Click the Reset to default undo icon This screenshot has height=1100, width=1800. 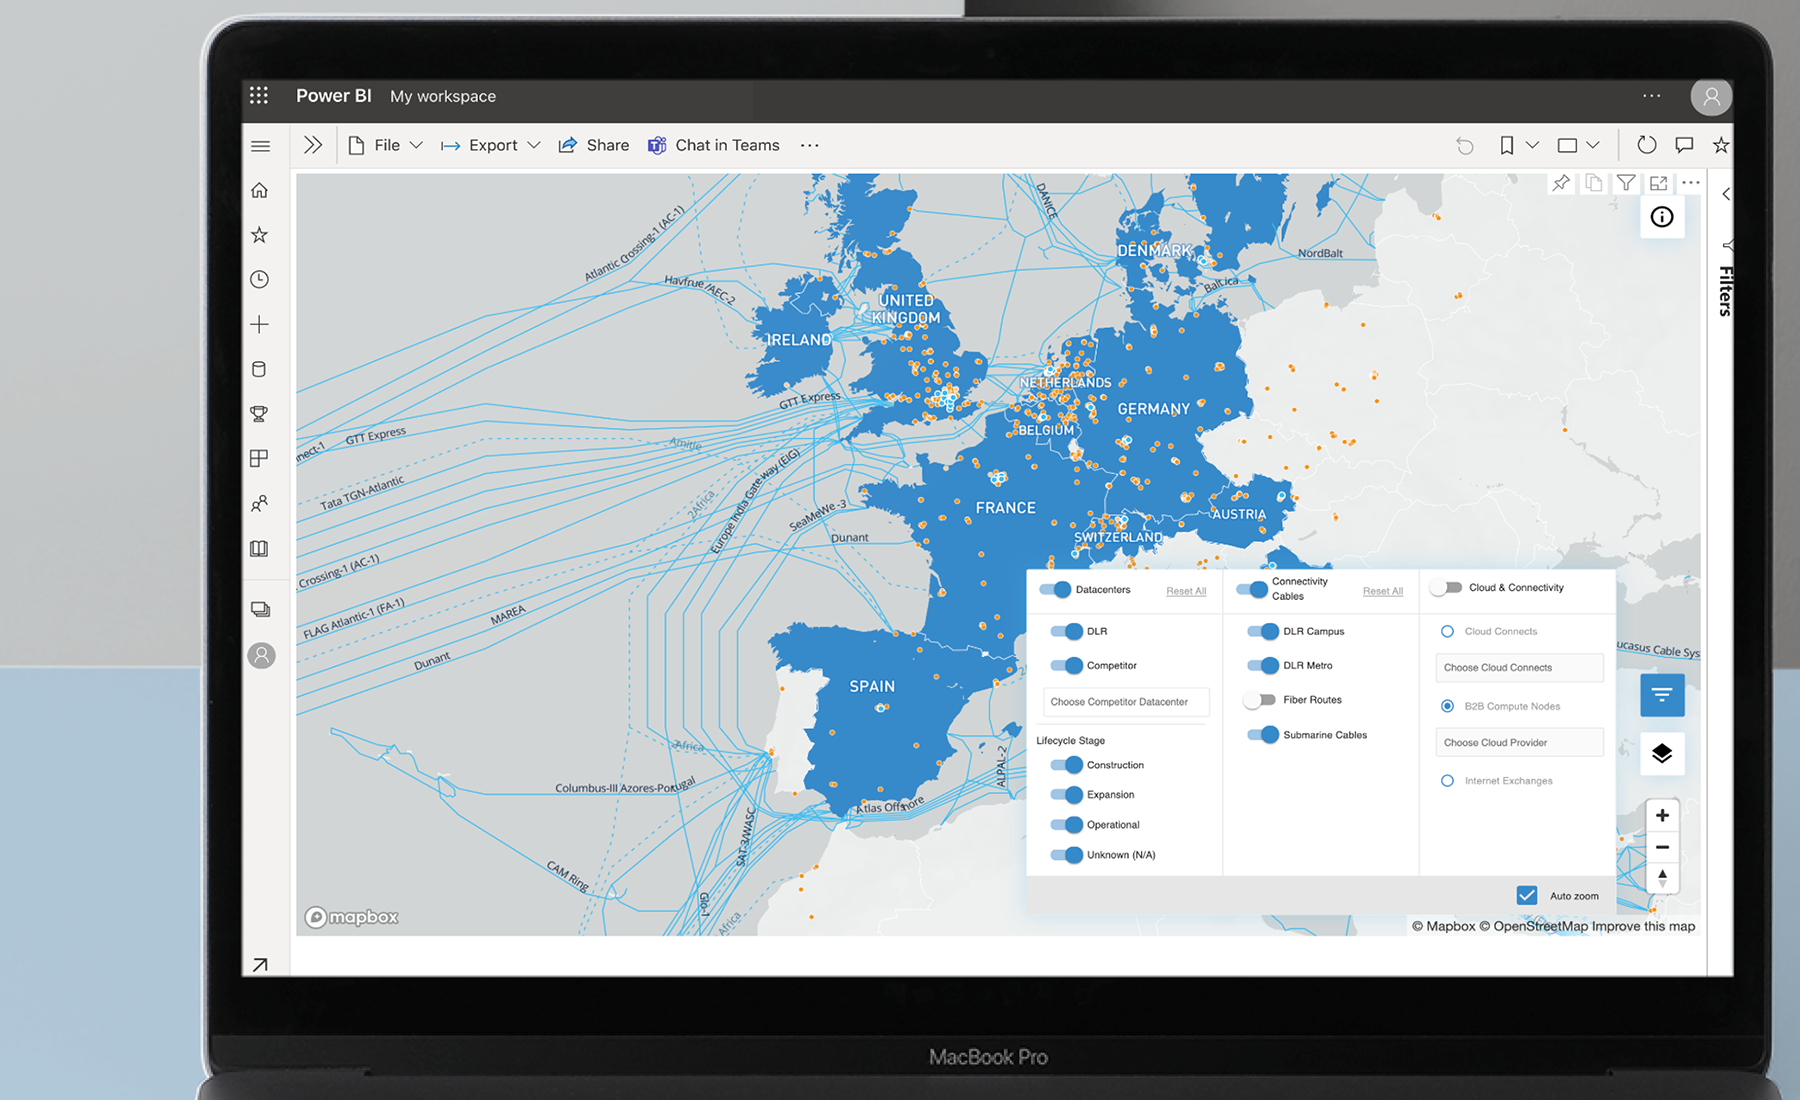[x=1465, y=146]
